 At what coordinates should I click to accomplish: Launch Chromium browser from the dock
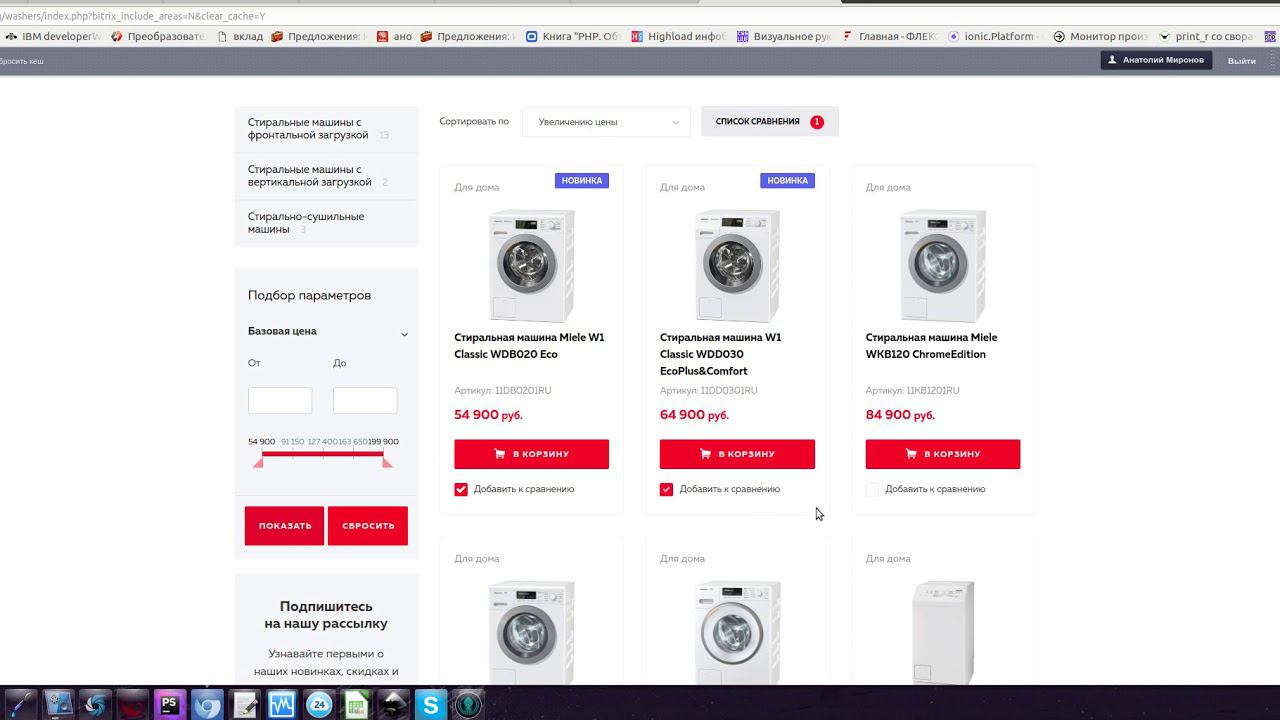pos(207,705)
